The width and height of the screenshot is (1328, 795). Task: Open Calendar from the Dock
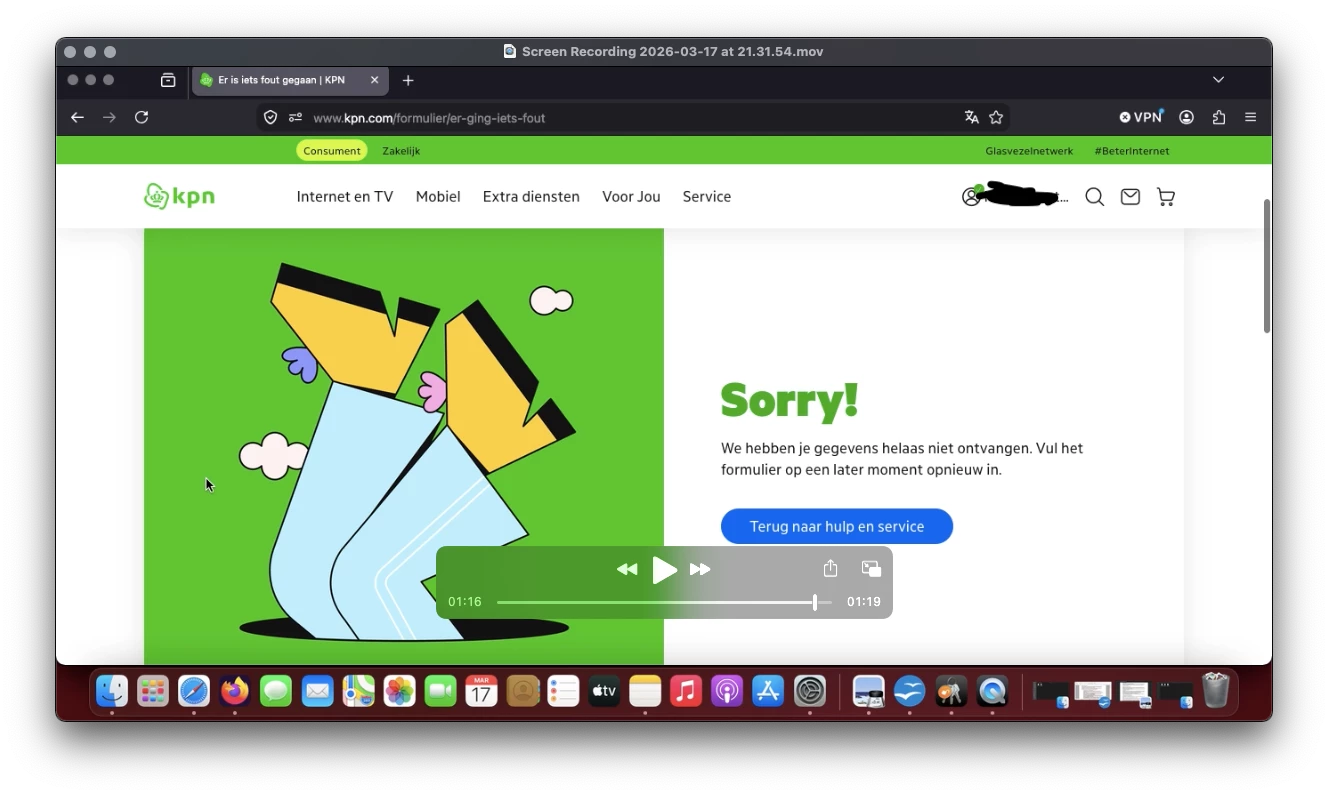pyautogui.click(x=481, y=690)
